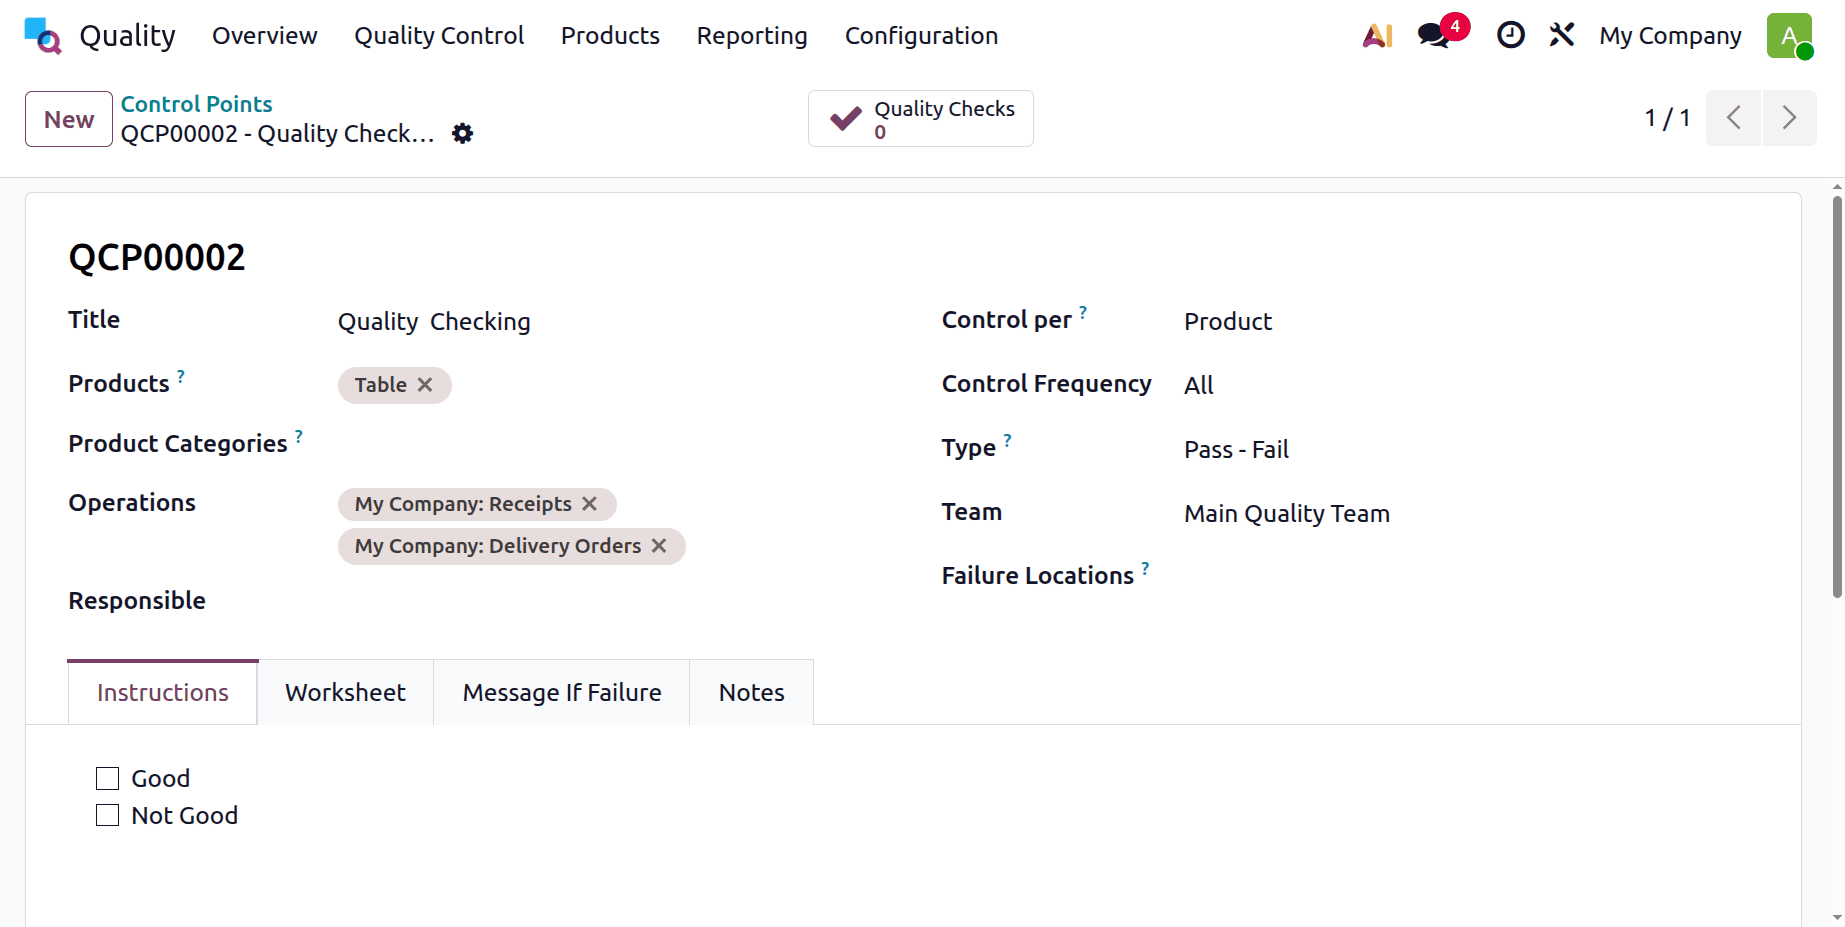Viewport: 1845px width, 927px height.
Task: Switch to the Worksheet tab
Action: click(x=345, y=692)
